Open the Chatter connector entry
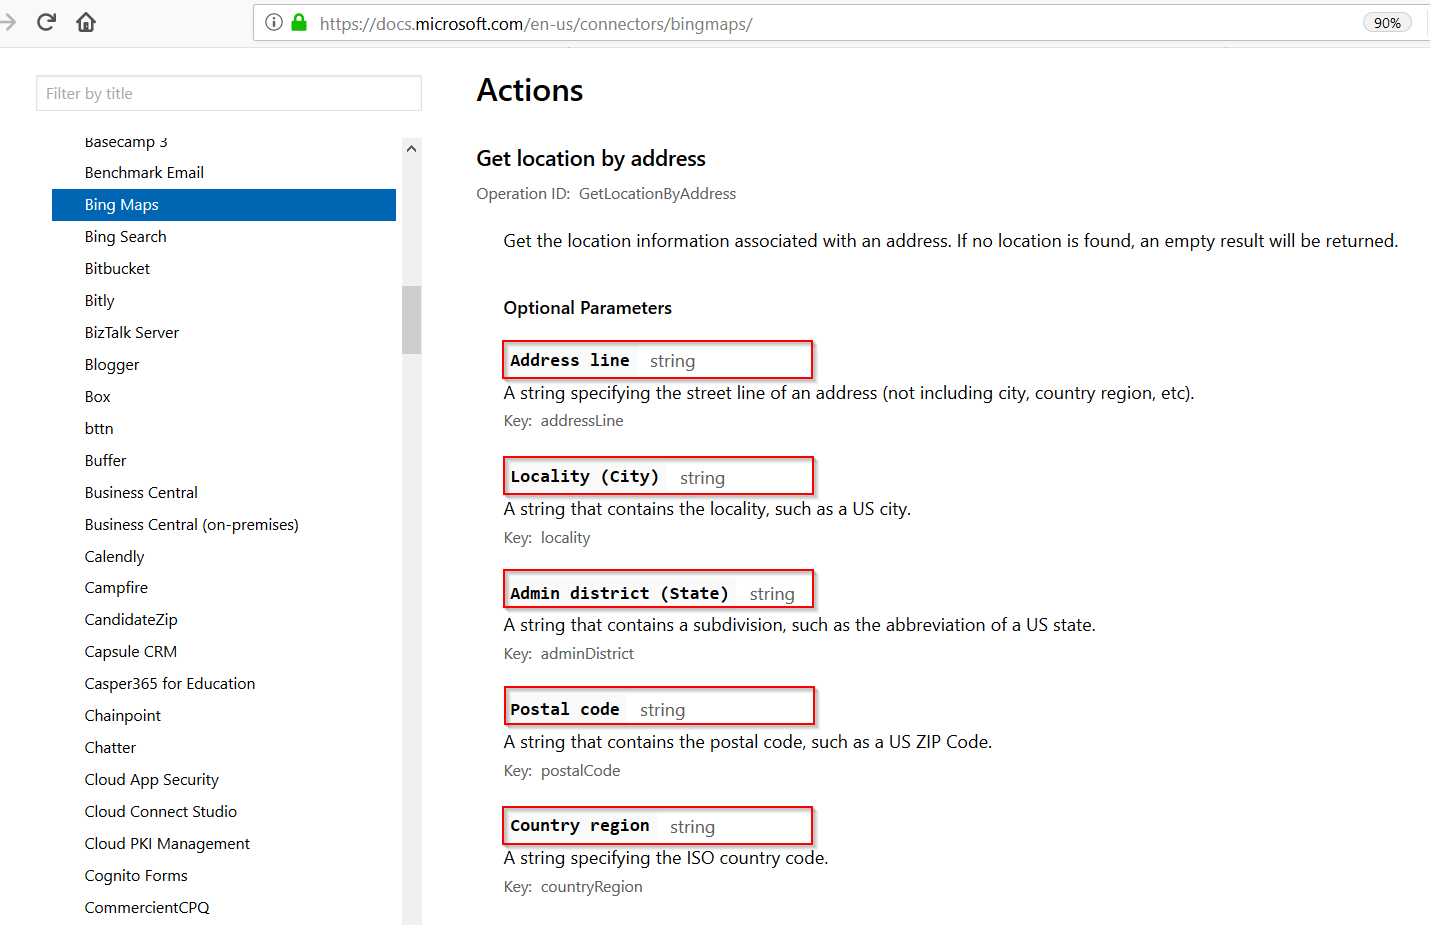1430x925 pixels. point(110,747)
